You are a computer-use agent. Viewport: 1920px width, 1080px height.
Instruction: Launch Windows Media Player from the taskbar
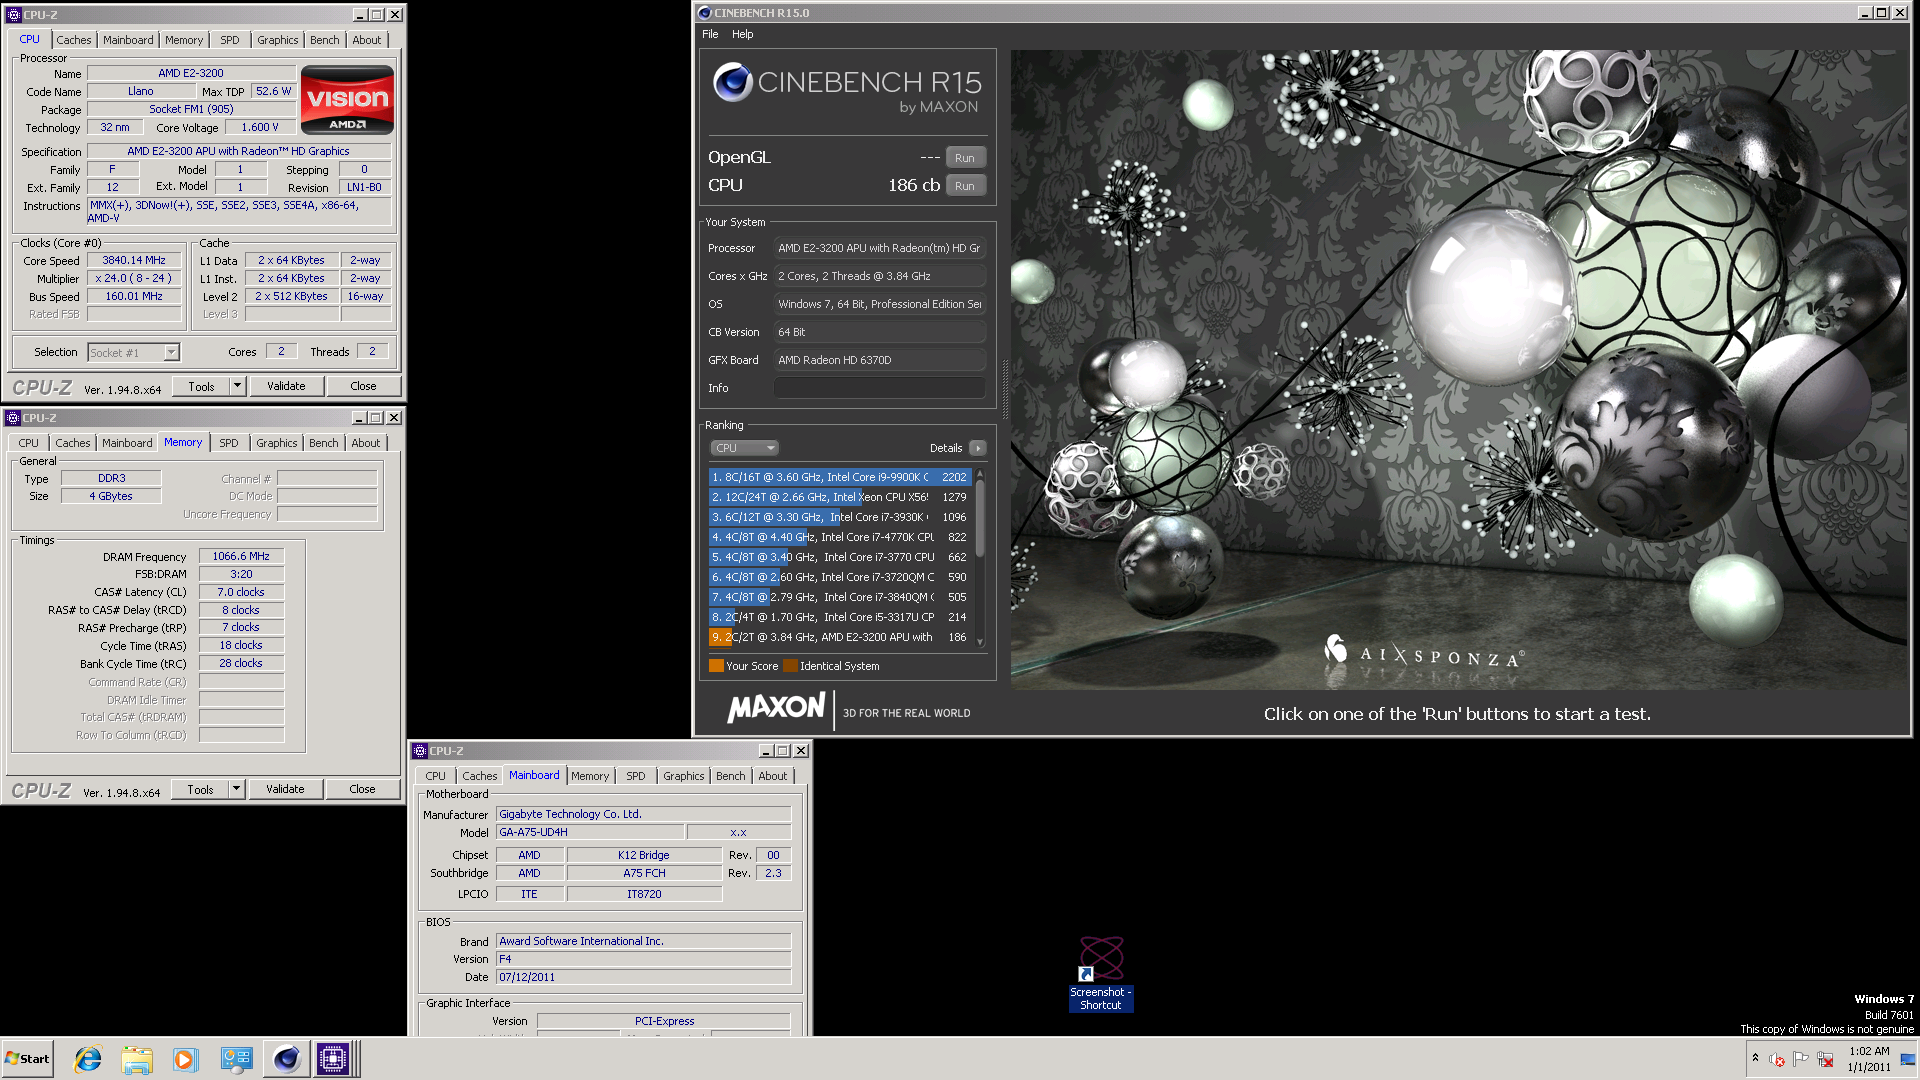coord(186,1059)
